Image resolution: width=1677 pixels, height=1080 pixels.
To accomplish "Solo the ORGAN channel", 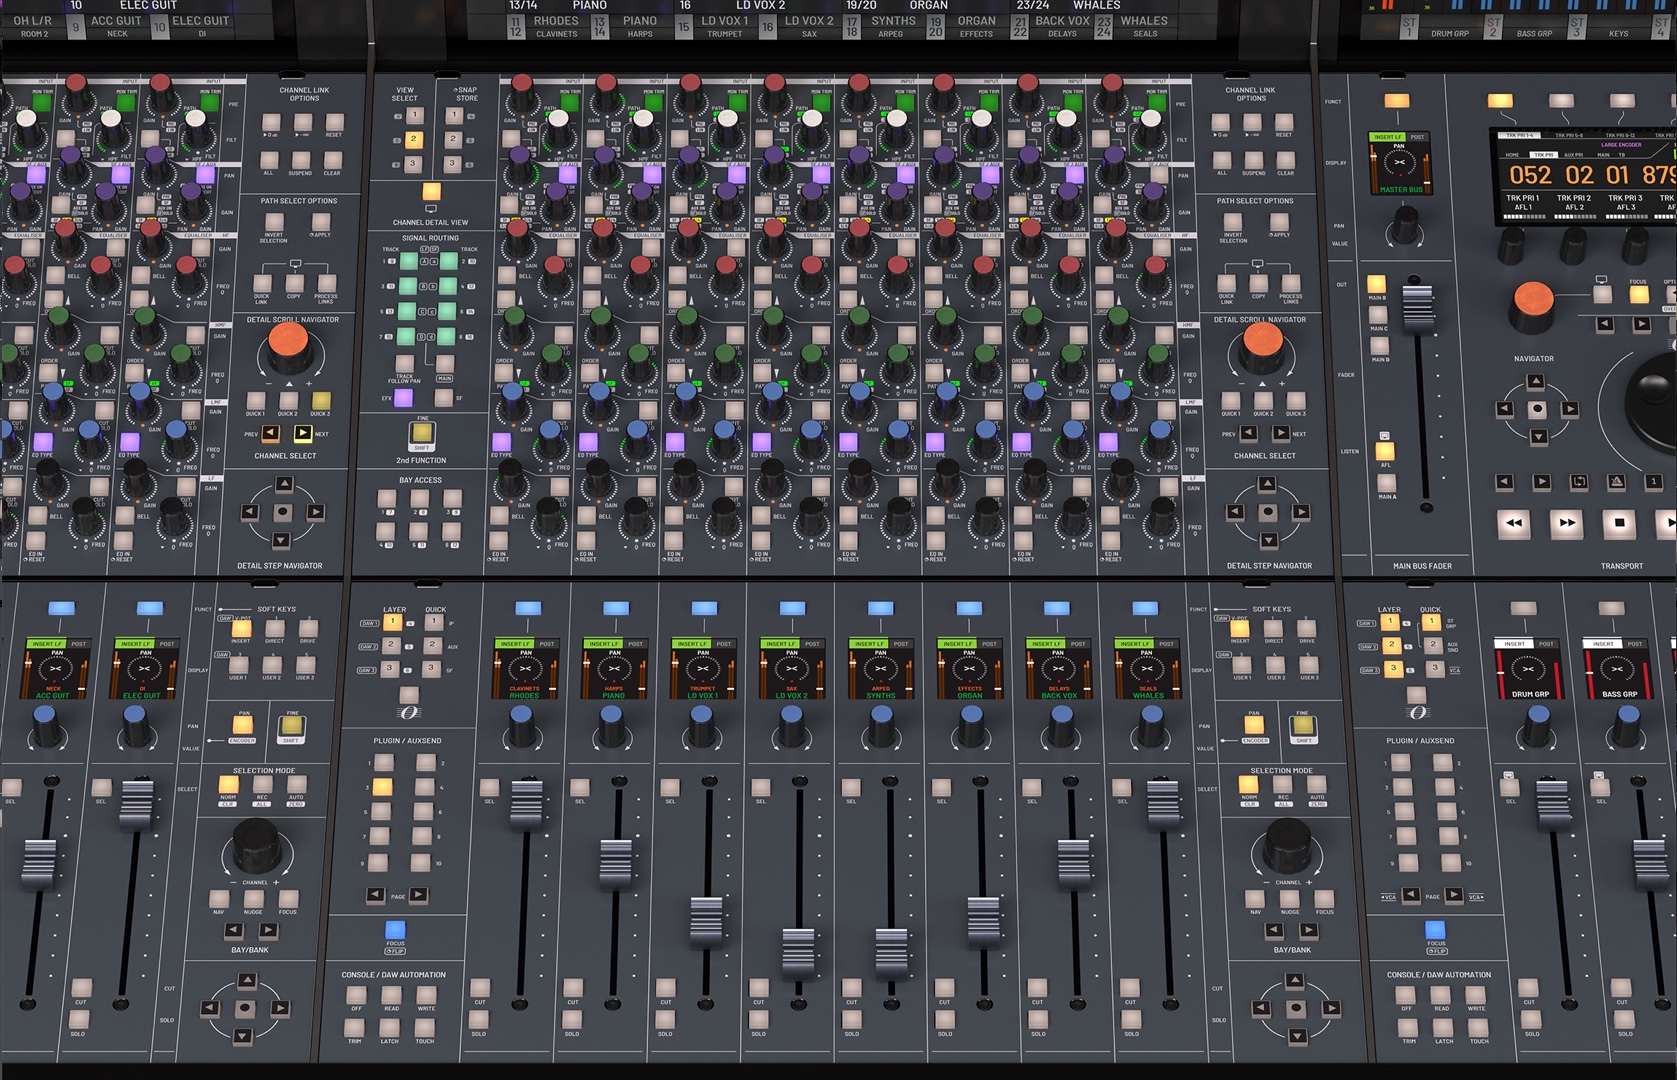I will pos(945,1018).
